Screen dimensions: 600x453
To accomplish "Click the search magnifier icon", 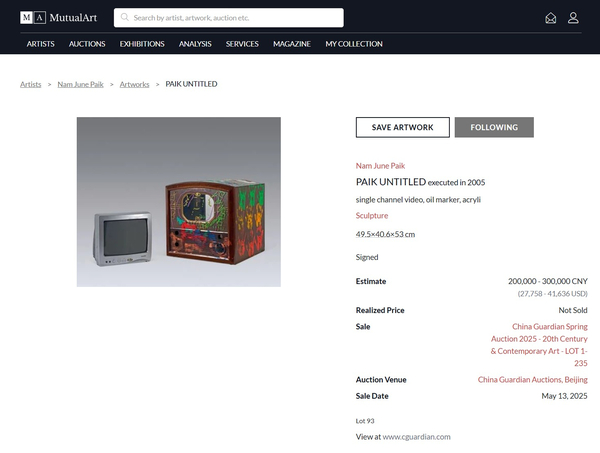I will pyautogui.click(x=124, y=17).
